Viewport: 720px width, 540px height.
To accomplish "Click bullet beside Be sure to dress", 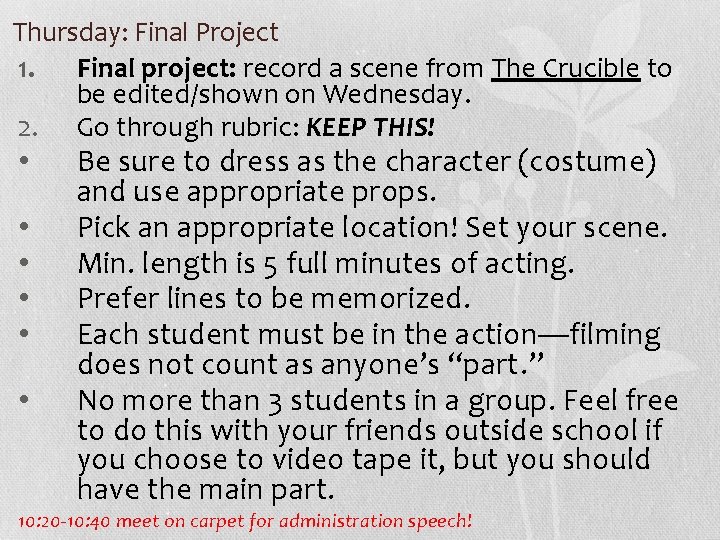I will click(24, 160).
